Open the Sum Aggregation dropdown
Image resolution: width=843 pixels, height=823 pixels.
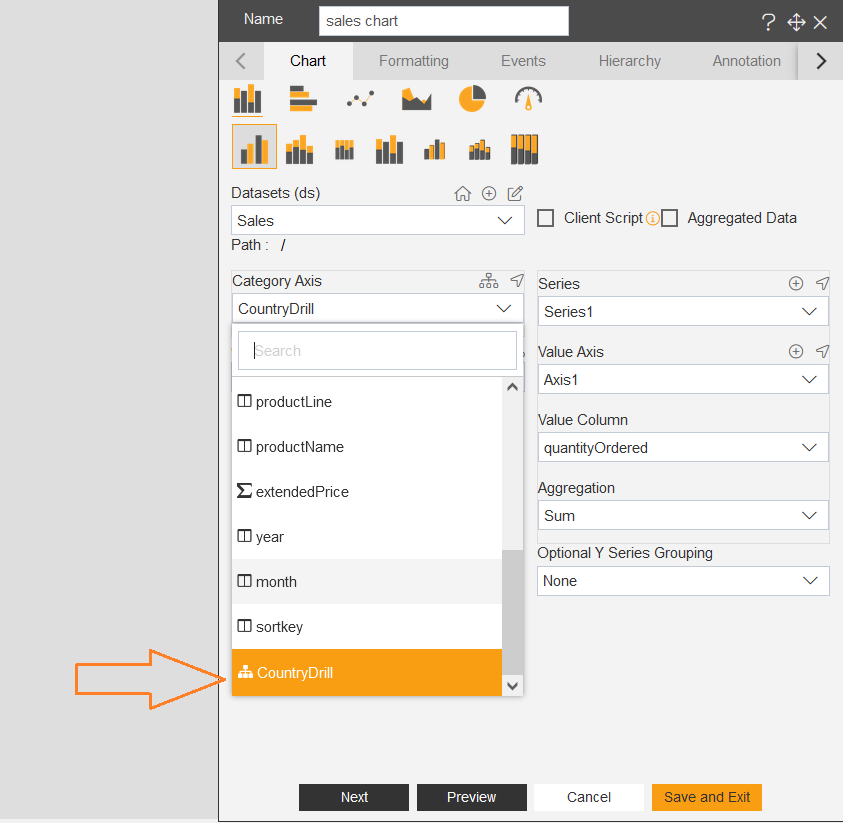[683, 516]
